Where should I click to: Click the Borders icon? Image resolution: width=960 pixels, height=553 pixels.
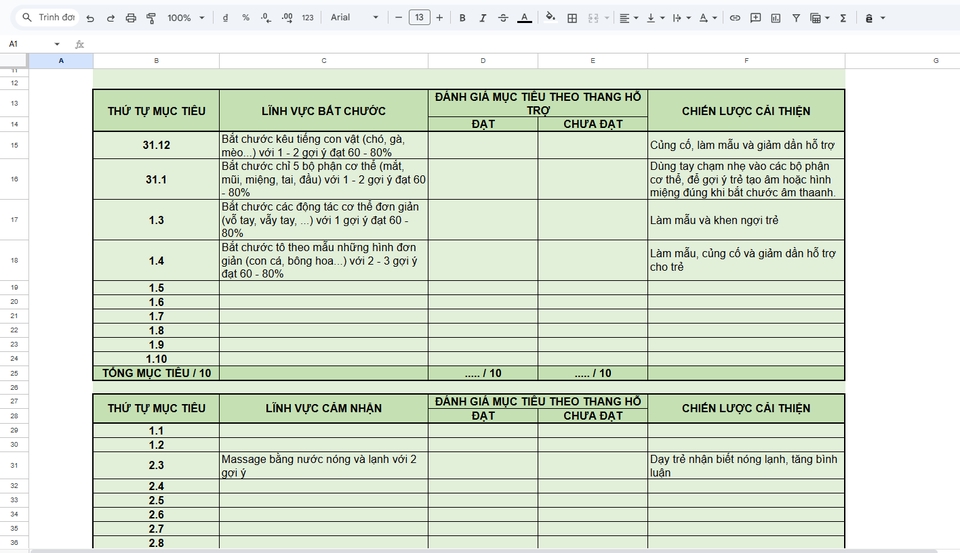point(572,18)
